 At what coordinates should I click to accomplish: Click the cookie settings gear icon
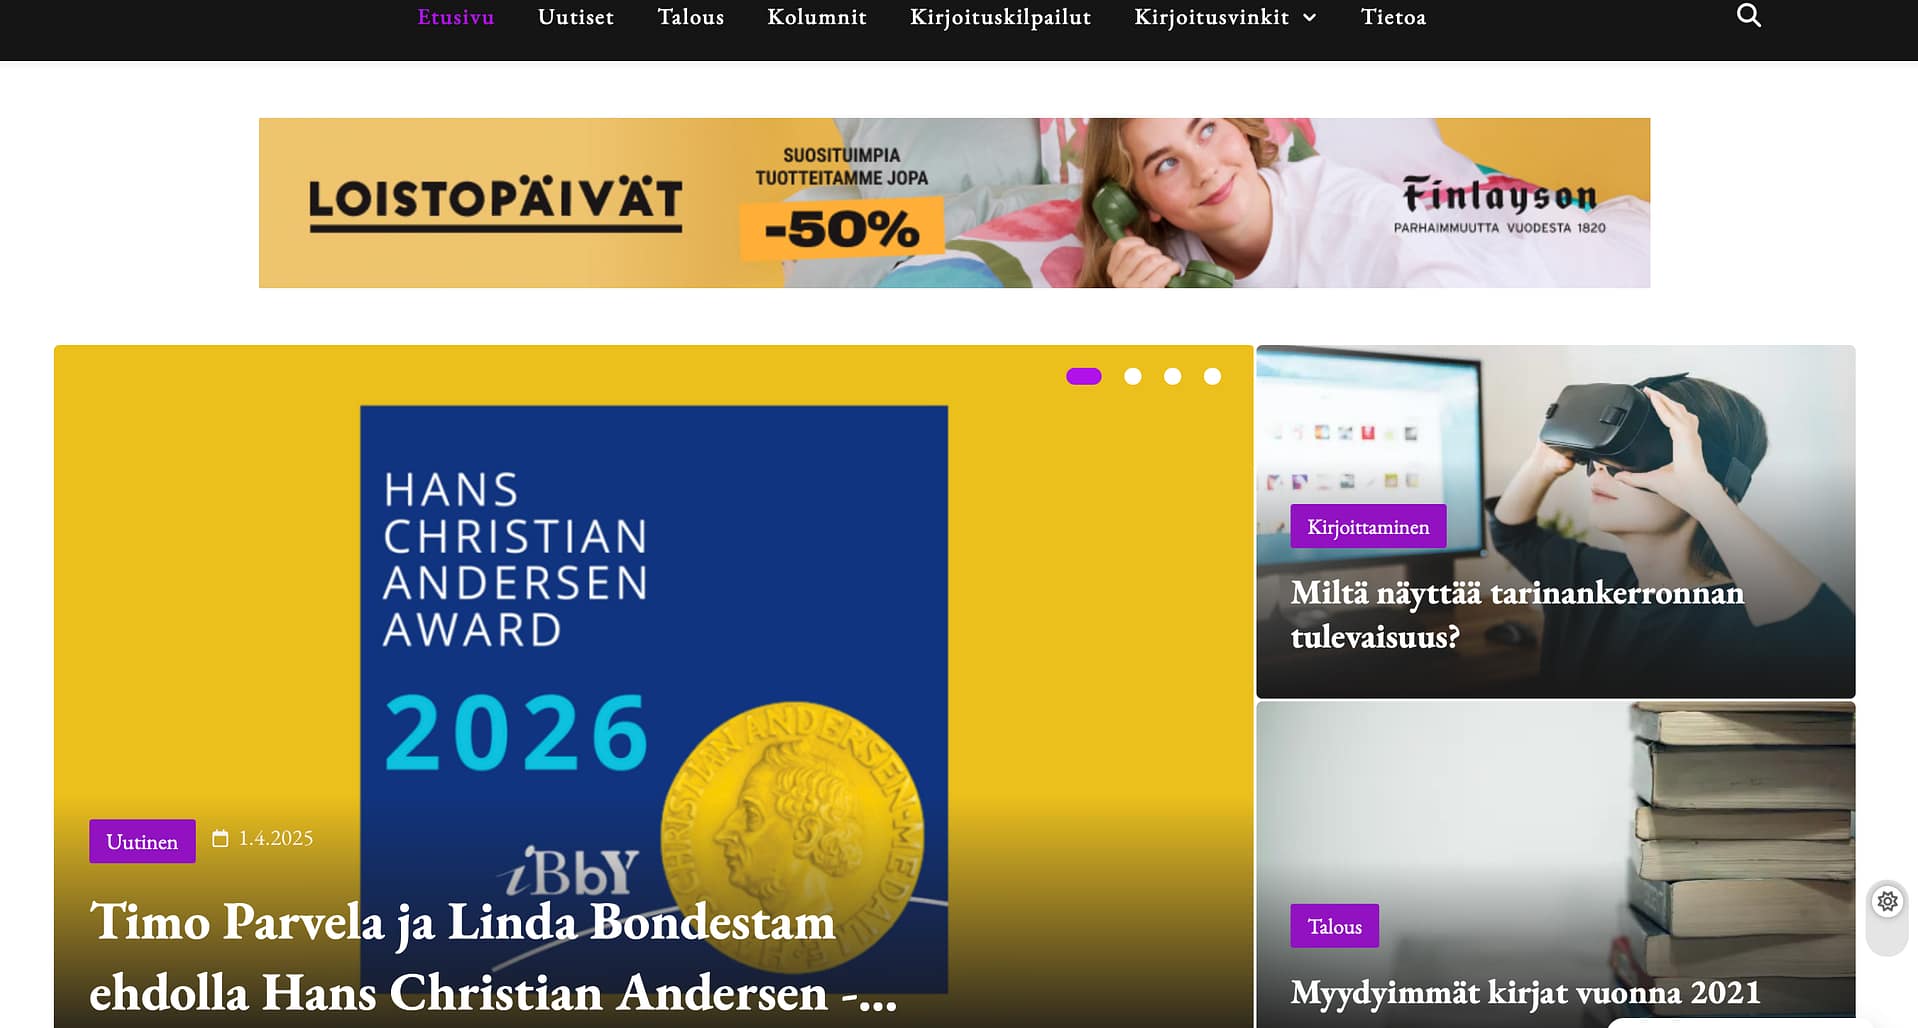click(x=1887, y=901)
